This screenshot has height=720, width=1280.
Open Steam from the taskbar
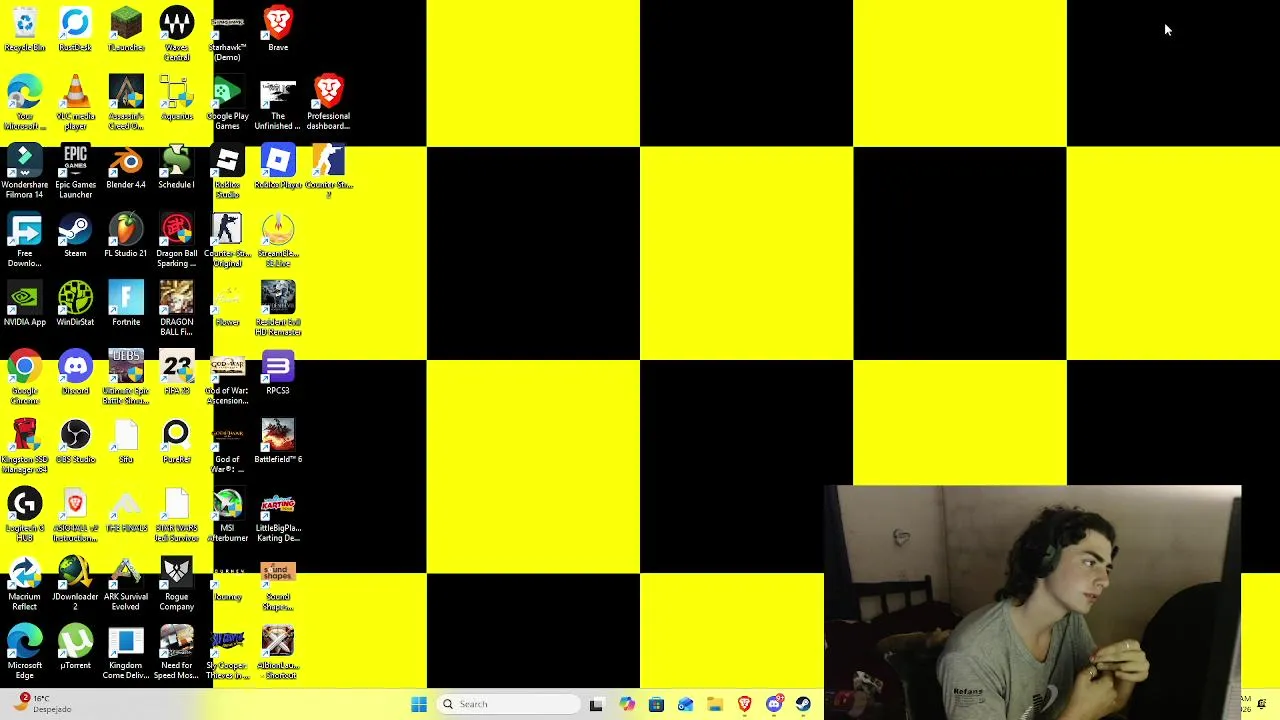tap(803, 704)
